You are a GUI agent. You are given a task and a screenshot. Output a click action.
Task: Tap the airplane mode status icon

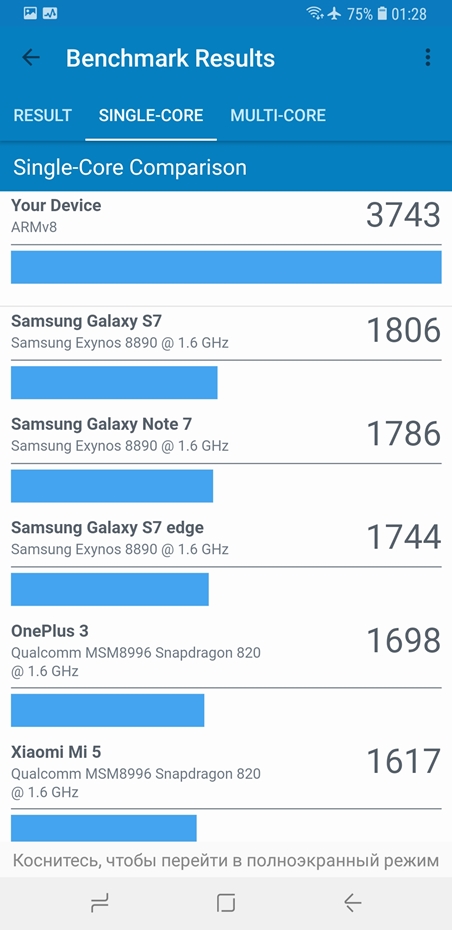[x=335, y=13]
